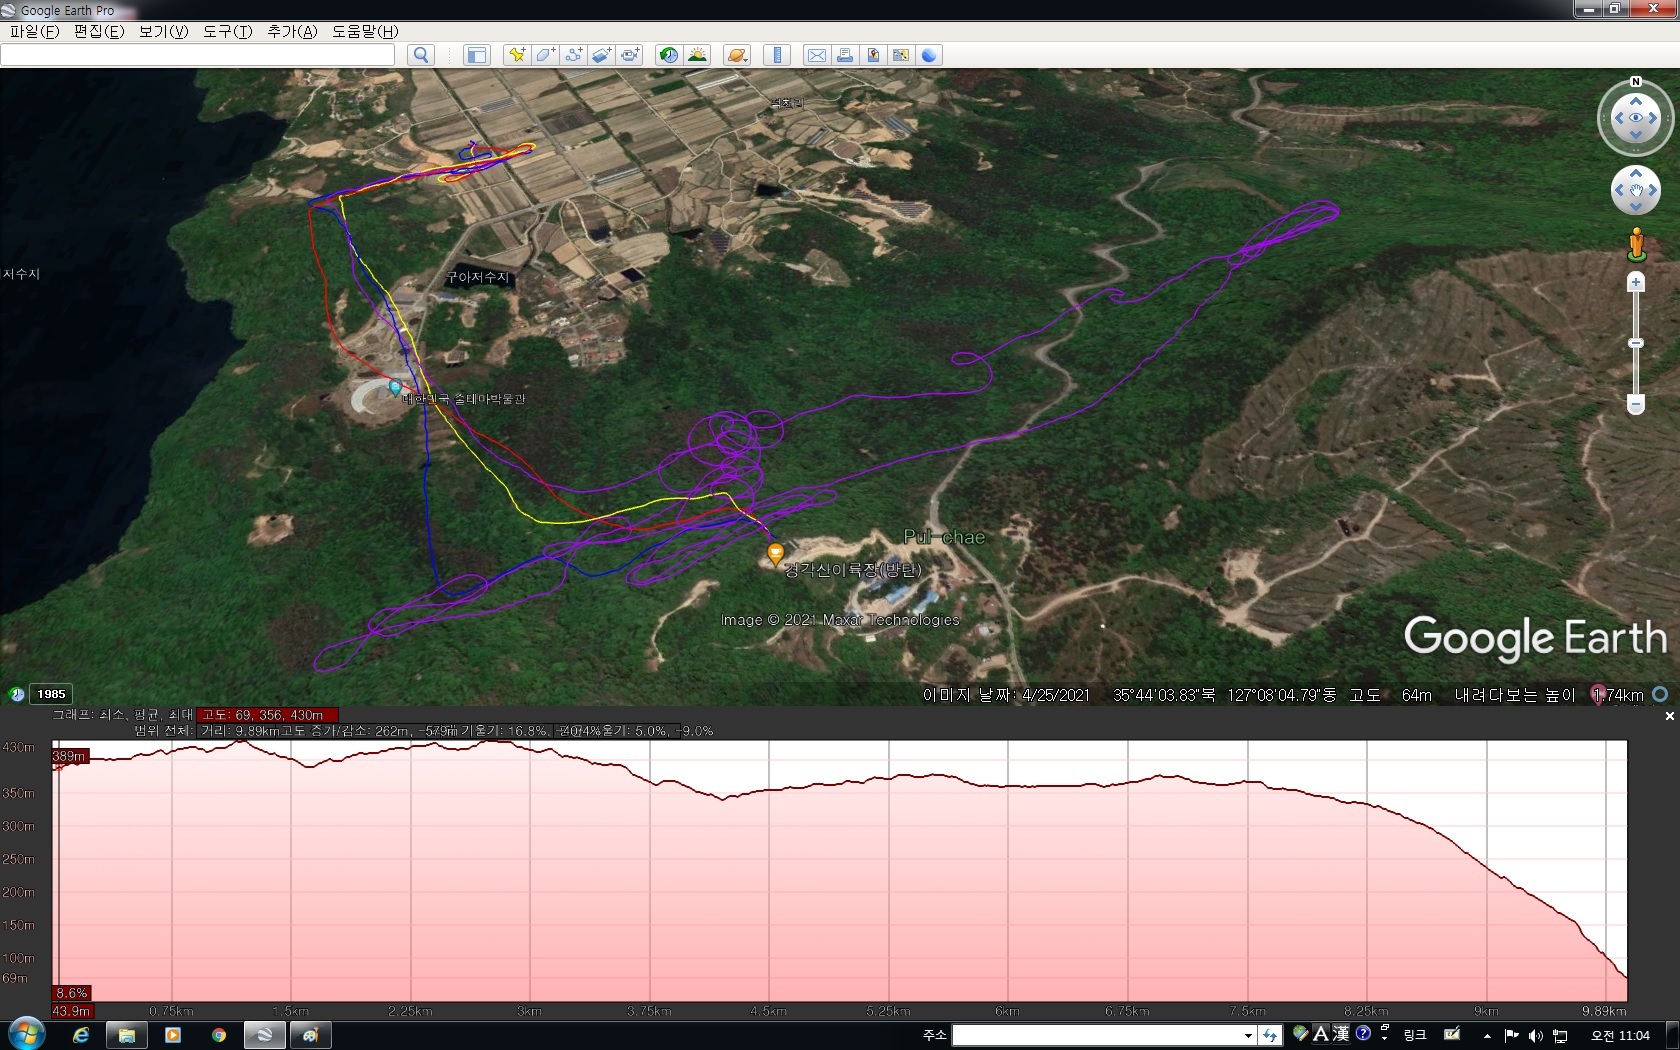The height and width of the screenshot is (1050, 1680).
Task: Click the 경각산이륙장 yellow placemark
Action: click(x=775, y=553)
